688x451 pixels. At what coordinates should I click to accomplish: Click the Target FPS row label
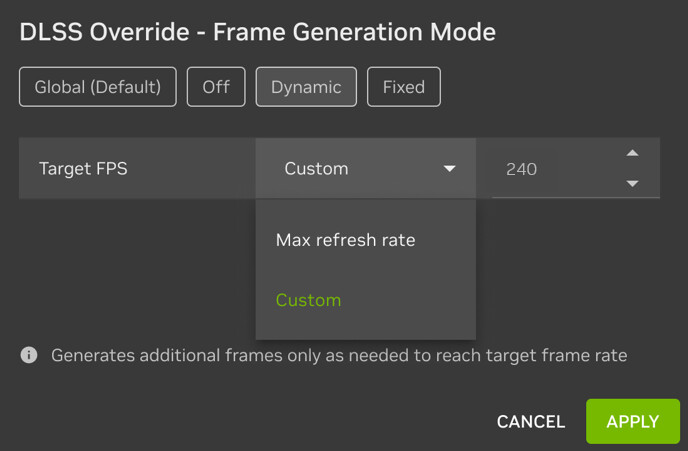pyautogui.click(x=83, y=169)
